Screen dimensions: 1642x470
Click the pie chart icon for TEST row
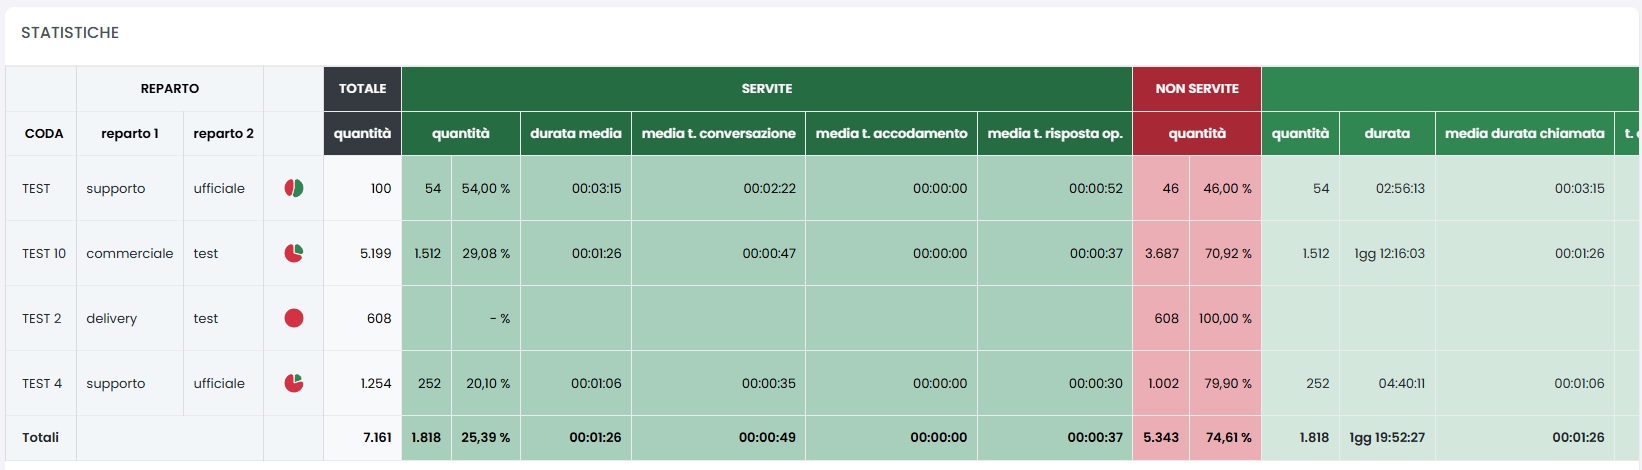coord(294,188)
